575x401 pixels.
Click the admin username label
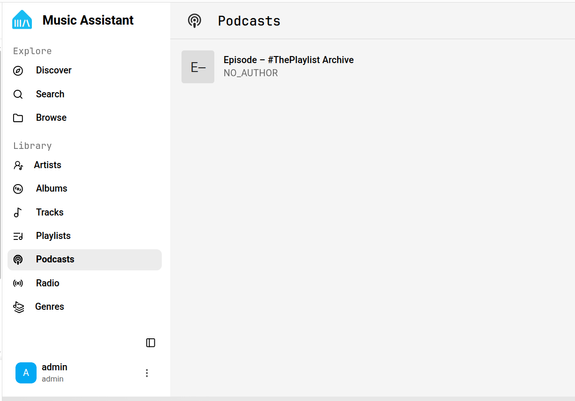(x=54, y=367)
